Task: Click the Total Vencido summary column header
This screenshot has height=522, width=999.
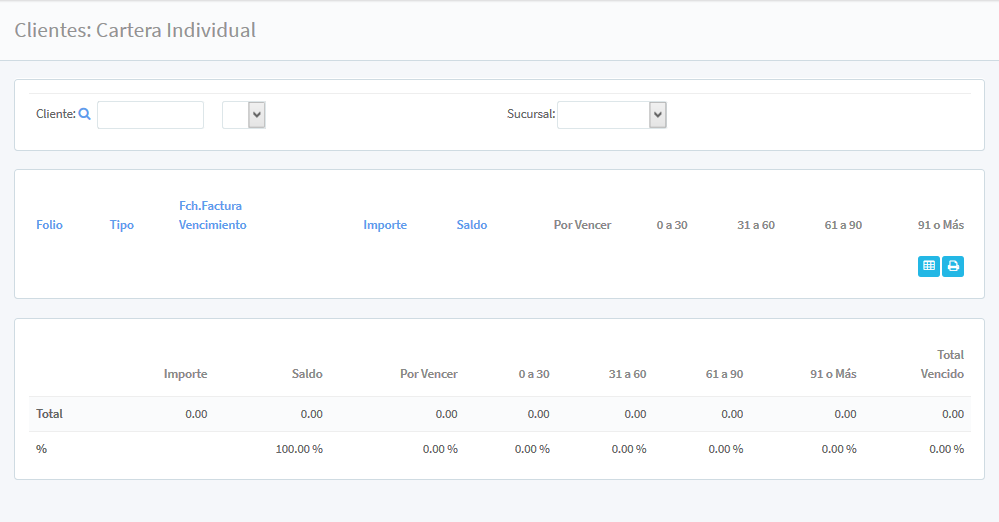Action: pos(942,364)
